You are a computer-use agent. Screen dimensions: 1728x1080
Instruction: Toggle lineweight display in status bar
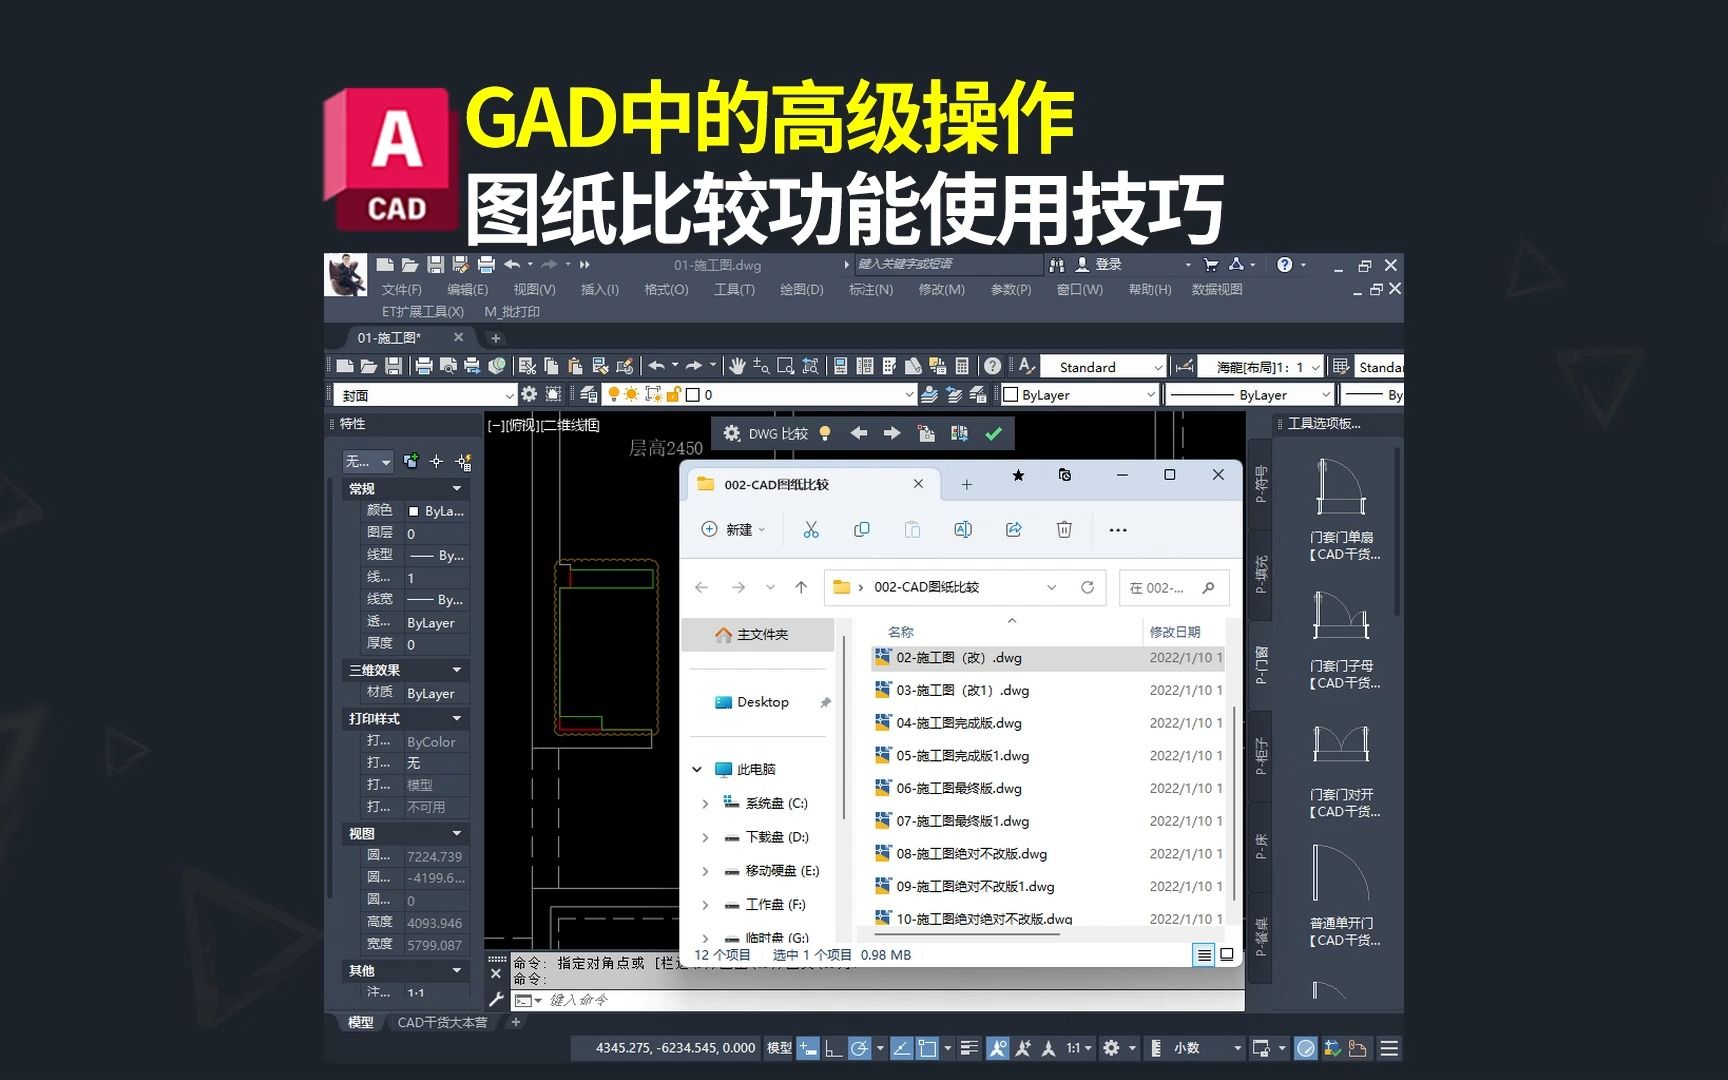click(x=969, y=1048)
